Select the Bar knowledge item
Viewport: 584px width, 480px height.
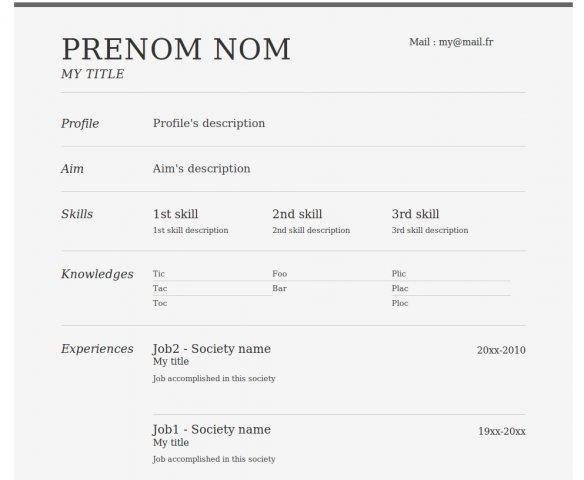279,288
